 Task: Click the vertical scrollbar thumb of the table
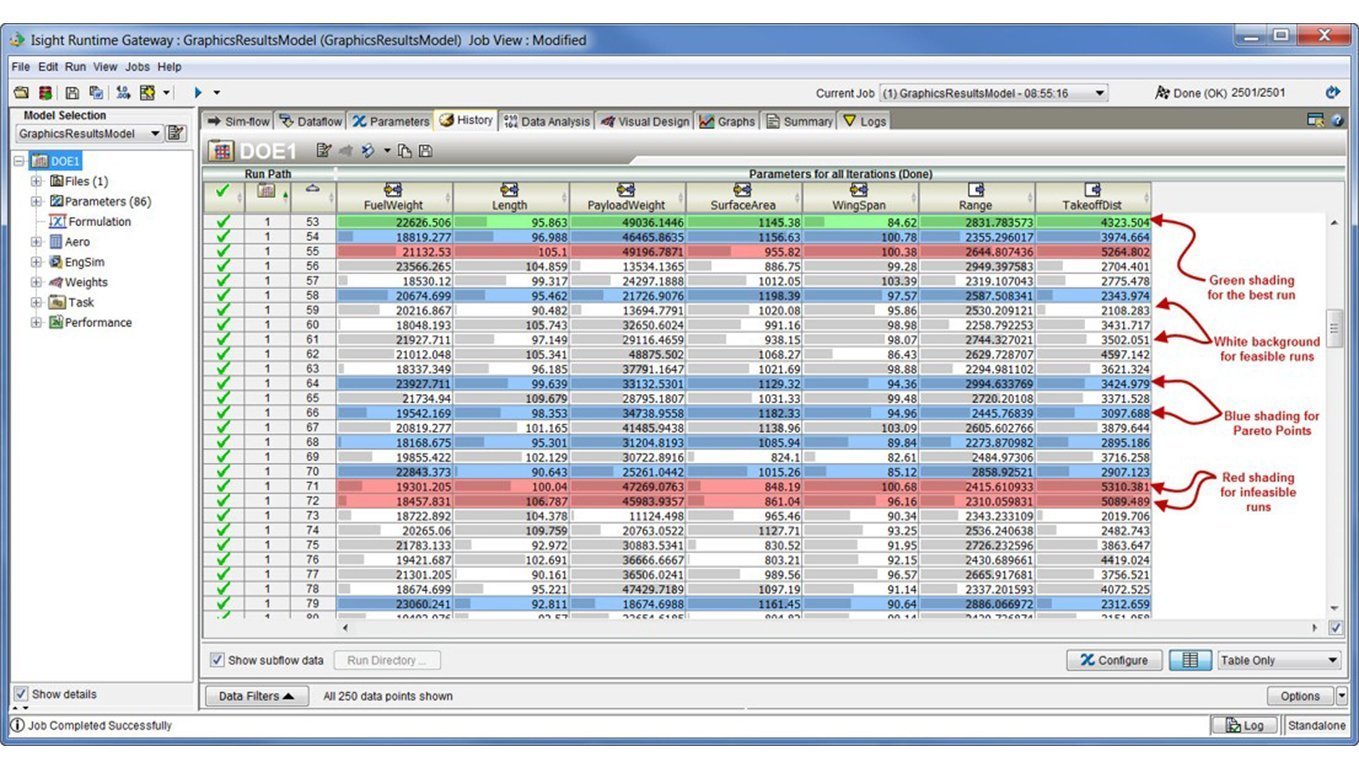pyautogui.click(x=1334, y=327)
